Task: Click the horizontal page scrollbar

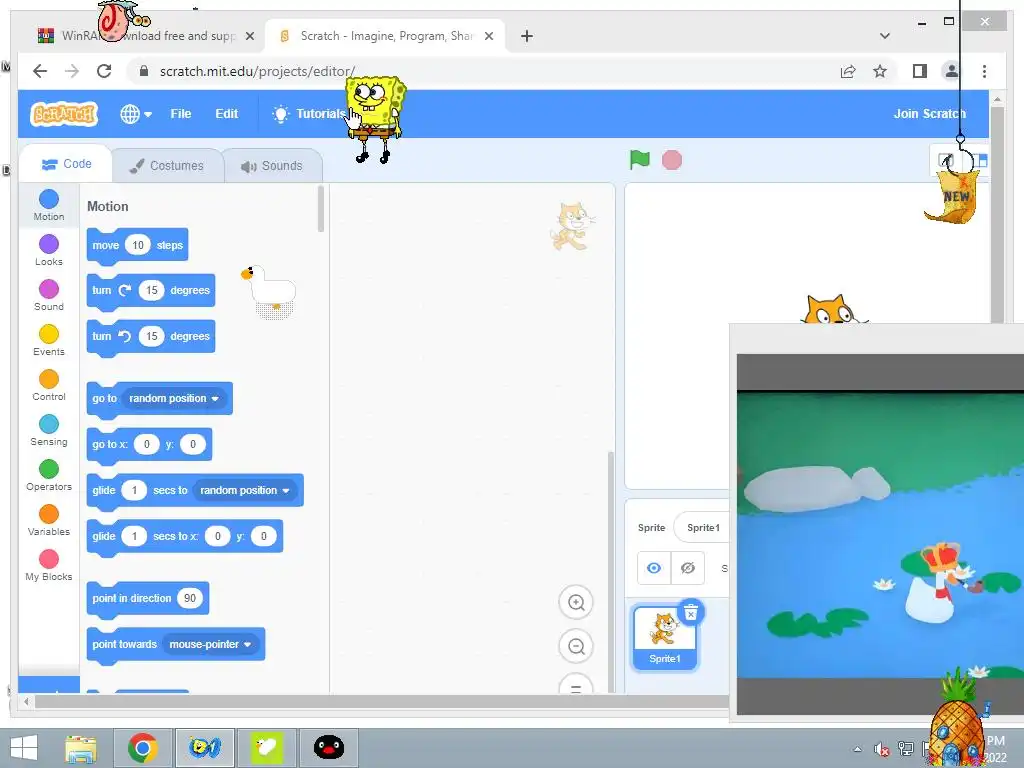Action: 382,702
